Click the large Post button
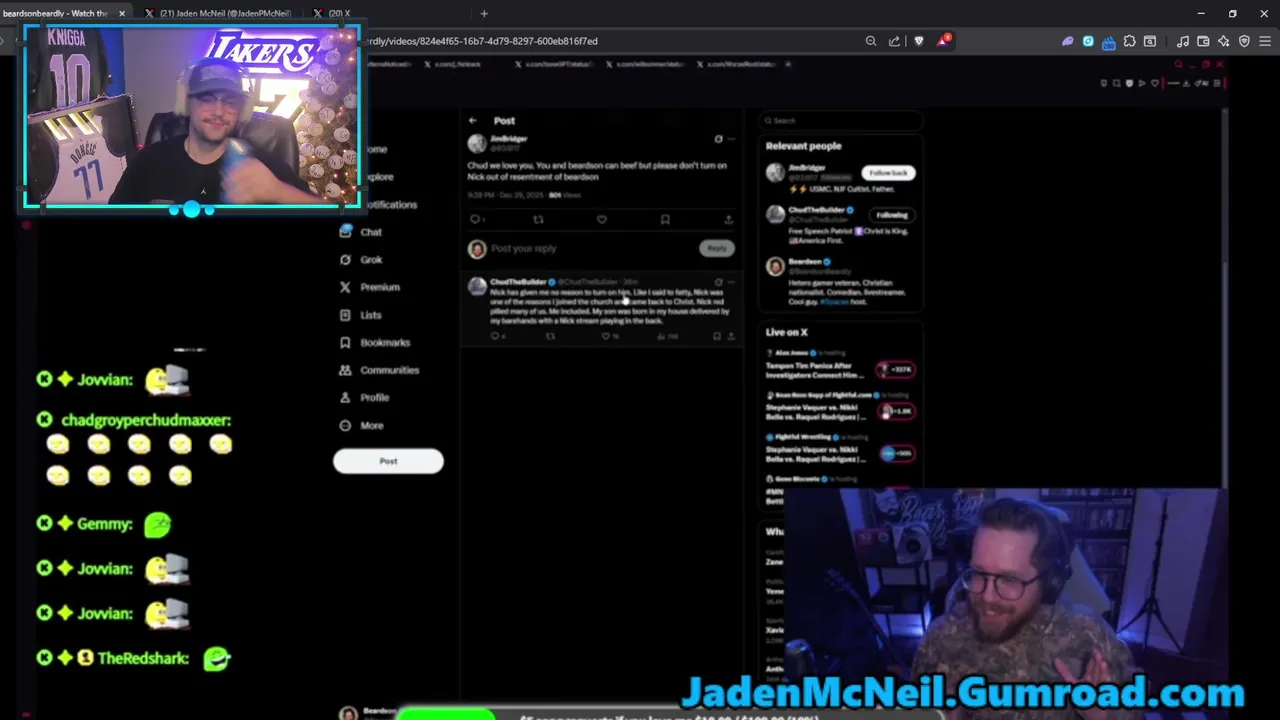 [388, 461]
